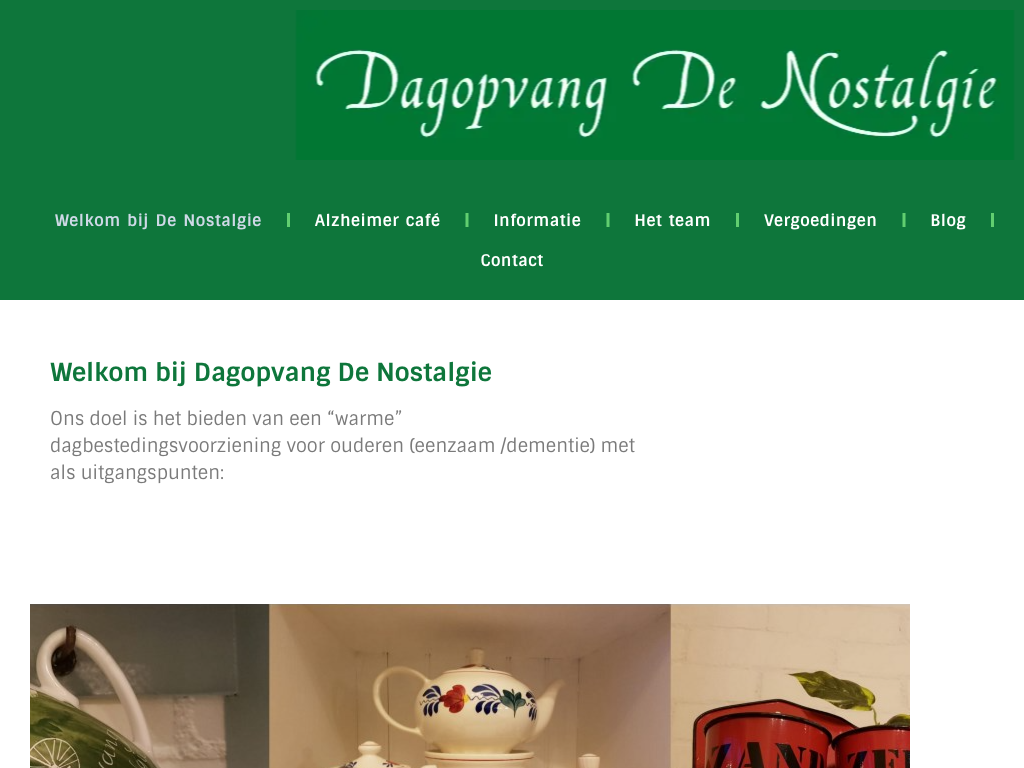Image resolution: width=1024 pixels, height=768 pixels.
Task: Open the Contact page
Action: (512, 260)
